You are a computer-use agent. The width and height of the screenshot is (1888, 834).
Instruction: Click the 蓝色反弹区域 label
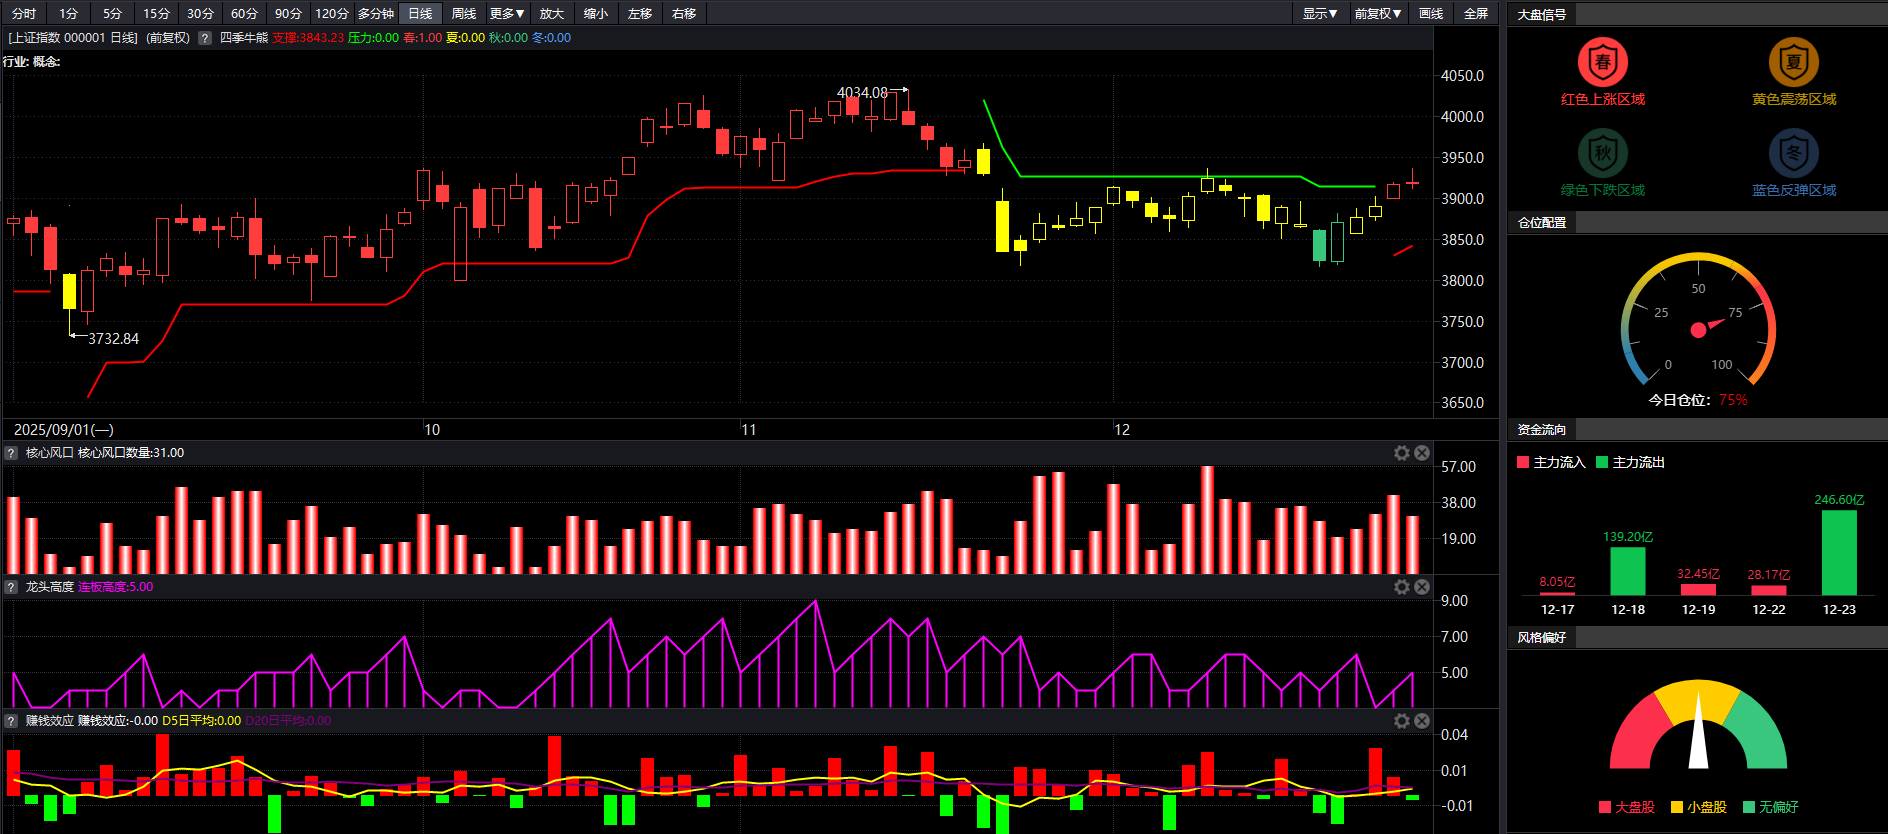point(1794,191)
